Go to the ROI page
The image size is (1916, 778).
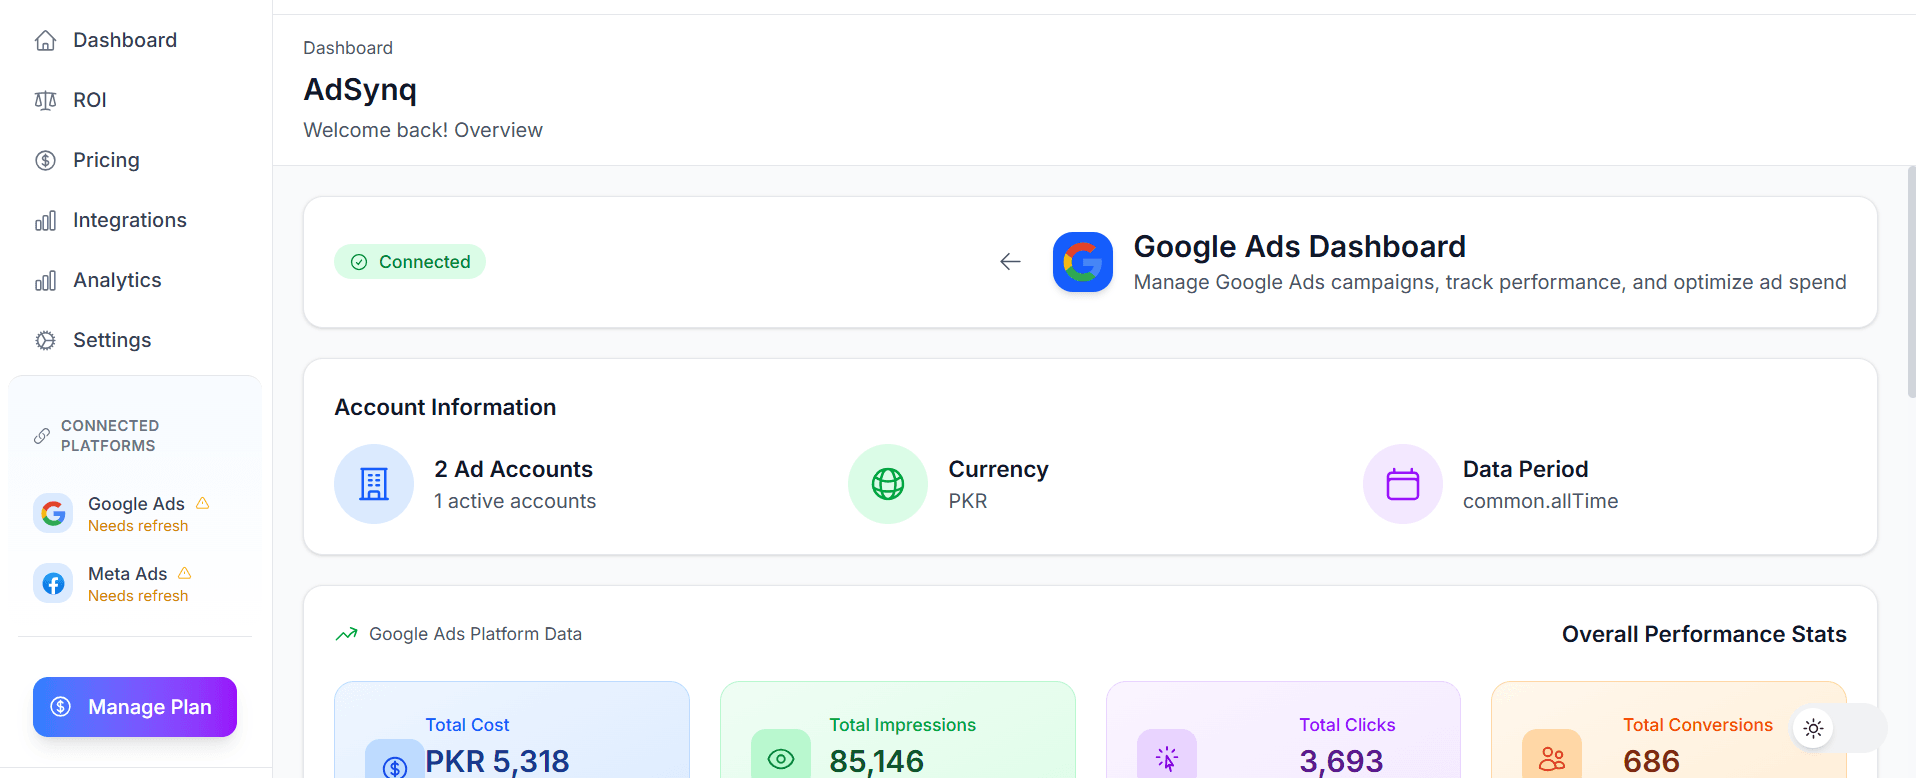click(x=135, y=100)
